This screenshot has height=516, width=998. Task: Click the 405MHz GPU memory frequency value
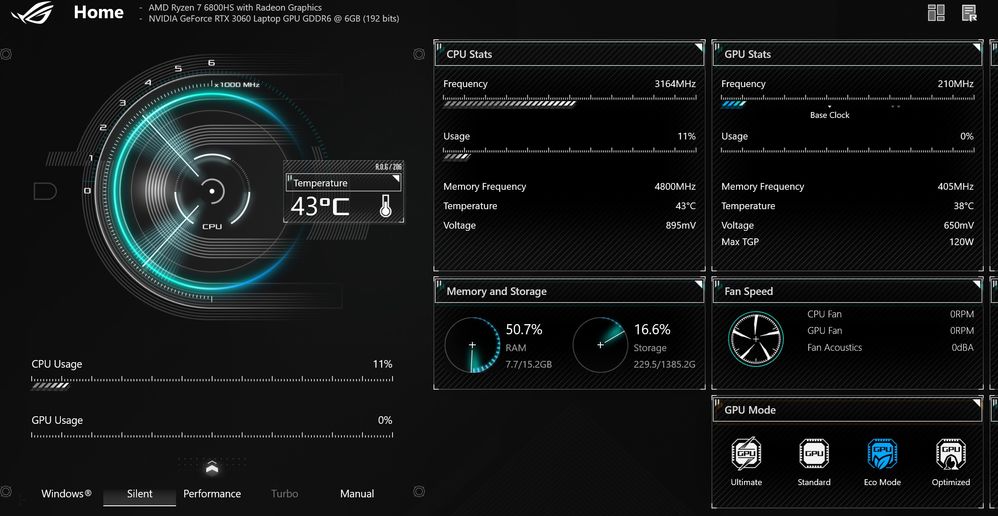(x=955, y=186)
